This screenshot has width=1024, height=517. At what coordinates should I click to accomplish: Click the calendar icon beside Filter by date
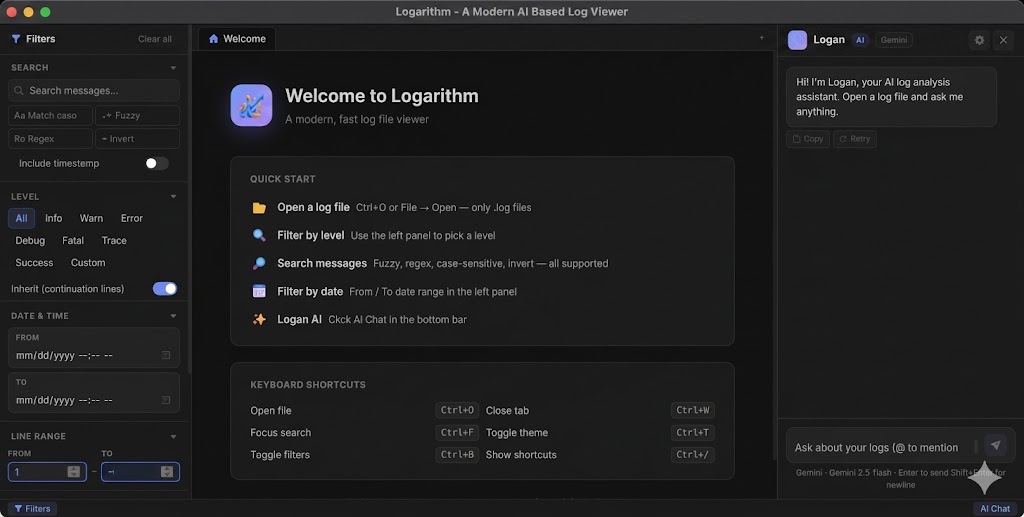point(259,291)
